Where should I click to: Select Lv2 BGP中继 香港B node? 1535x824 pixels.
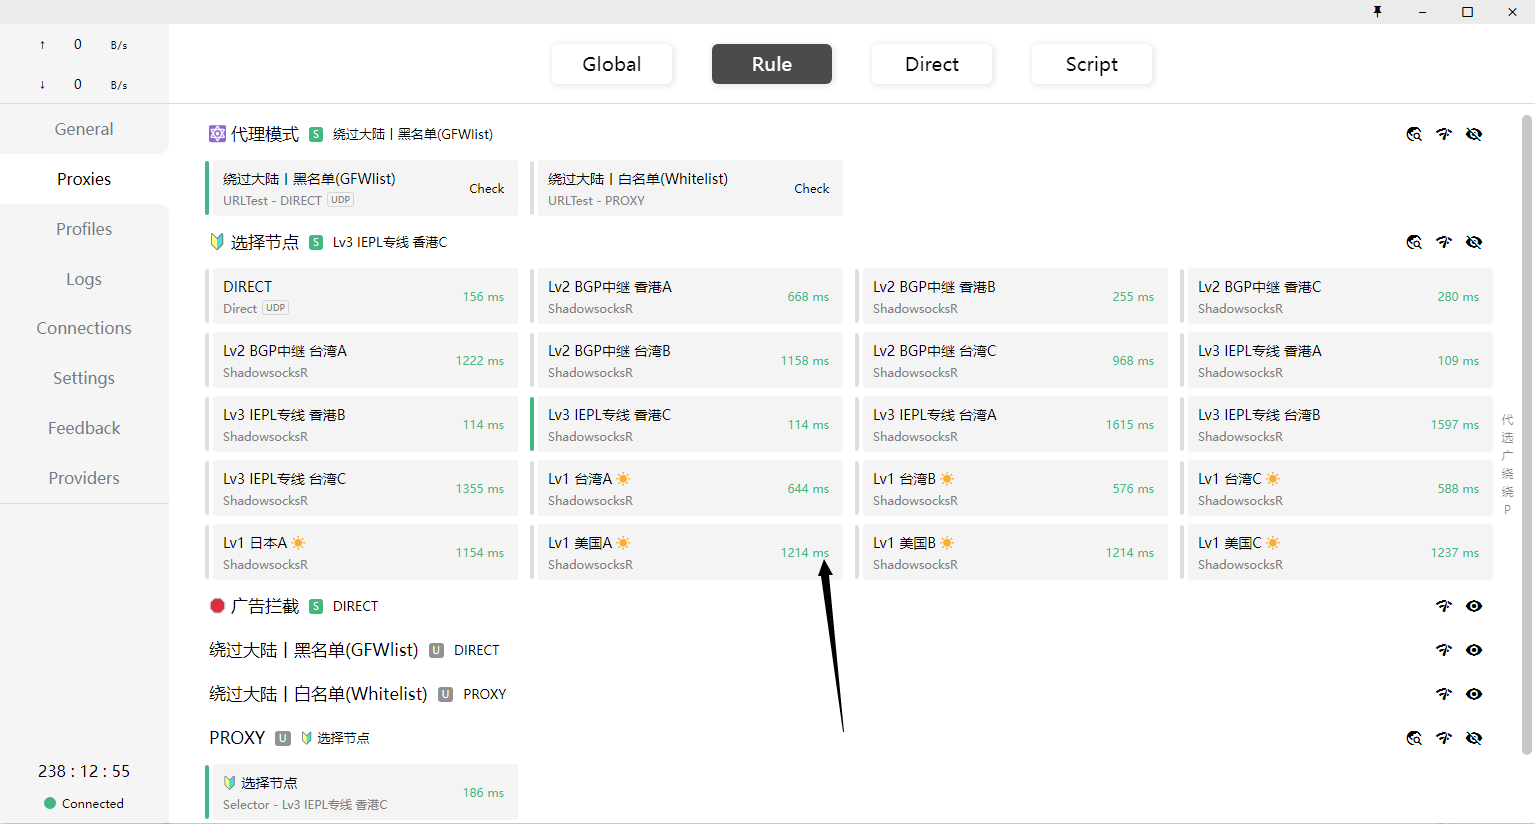pos(1012,296)
